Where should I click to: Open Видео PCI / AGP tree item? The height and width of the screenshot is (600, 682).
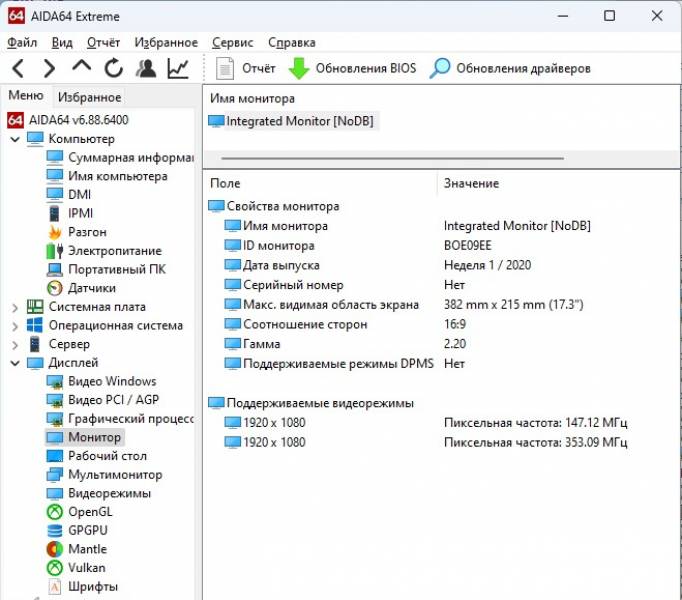103,400
